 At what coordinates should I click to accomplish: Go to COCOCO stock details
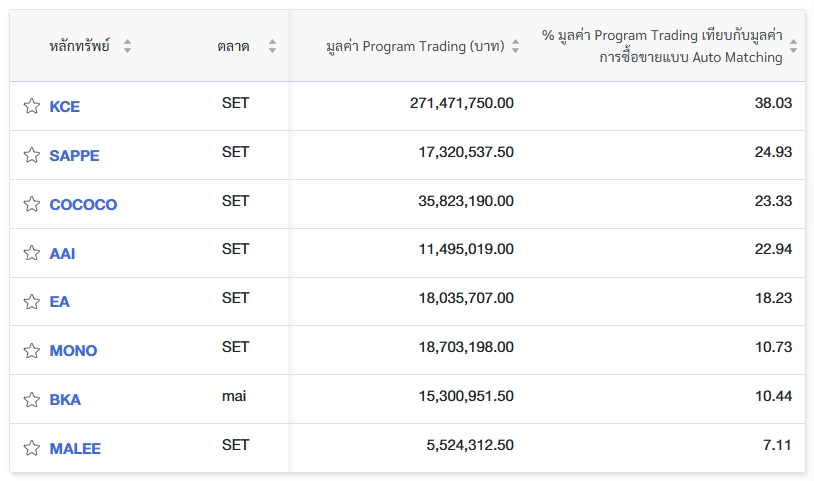click(x=83, y=204)
